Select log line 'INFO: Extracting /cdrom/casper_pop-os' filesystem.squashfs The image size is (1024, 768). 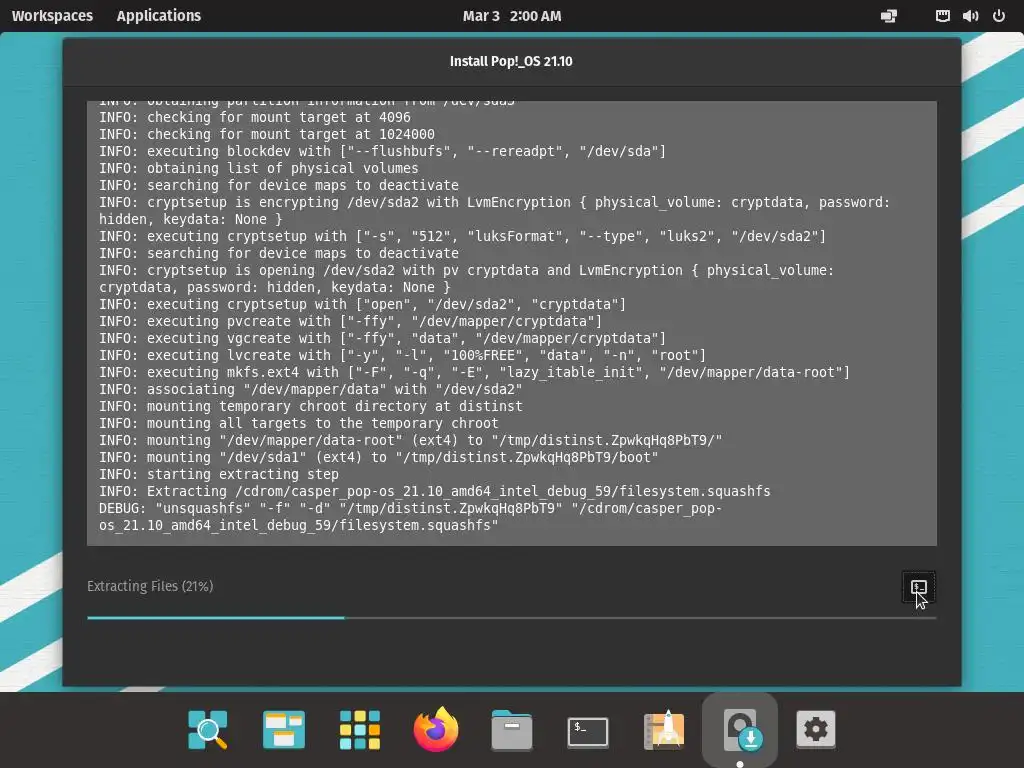coord(434,491)
